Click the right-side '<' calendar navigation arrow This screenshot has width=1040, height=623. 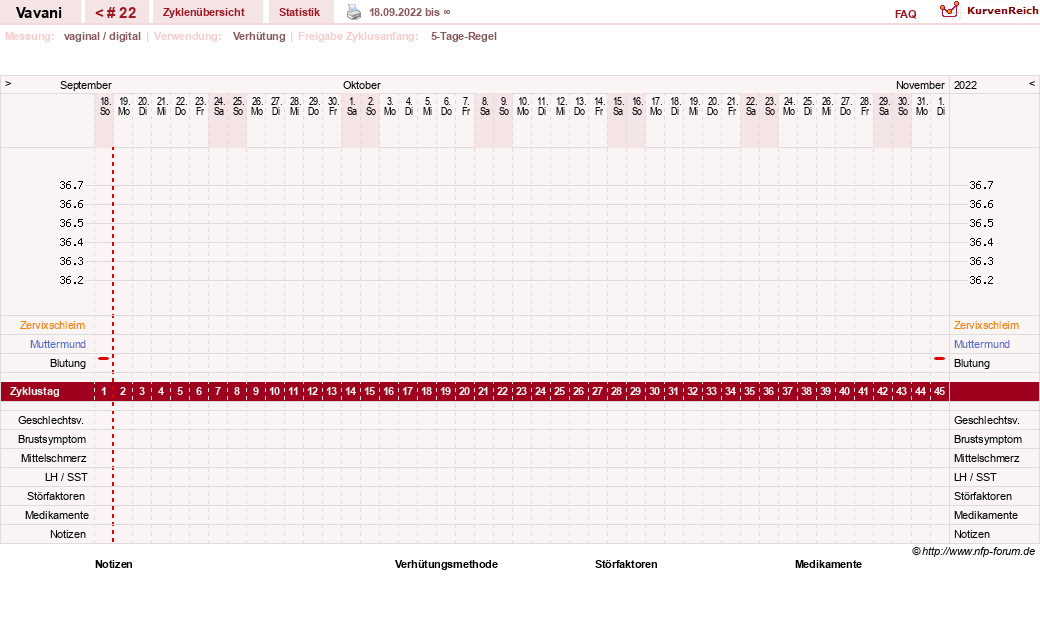coord(1031,84)
